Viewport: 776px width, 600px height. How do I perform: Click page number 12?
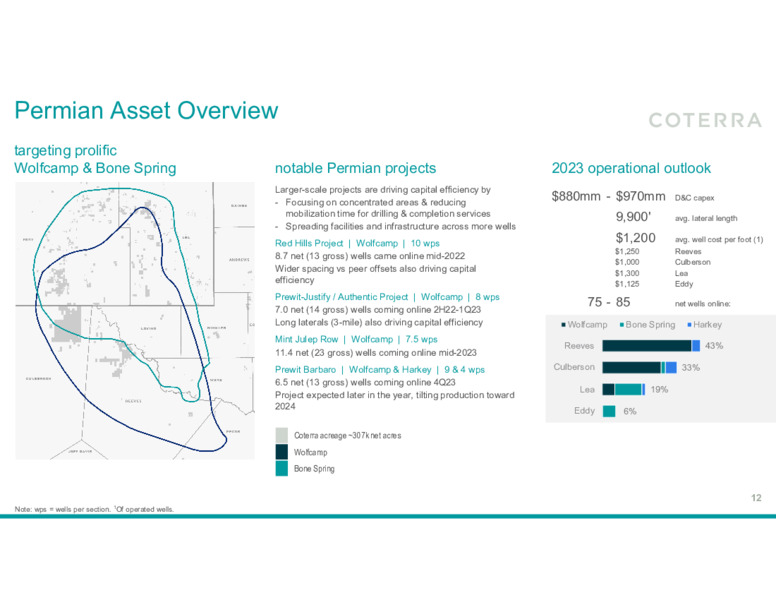pyautogui.click(x=756, y=498)
